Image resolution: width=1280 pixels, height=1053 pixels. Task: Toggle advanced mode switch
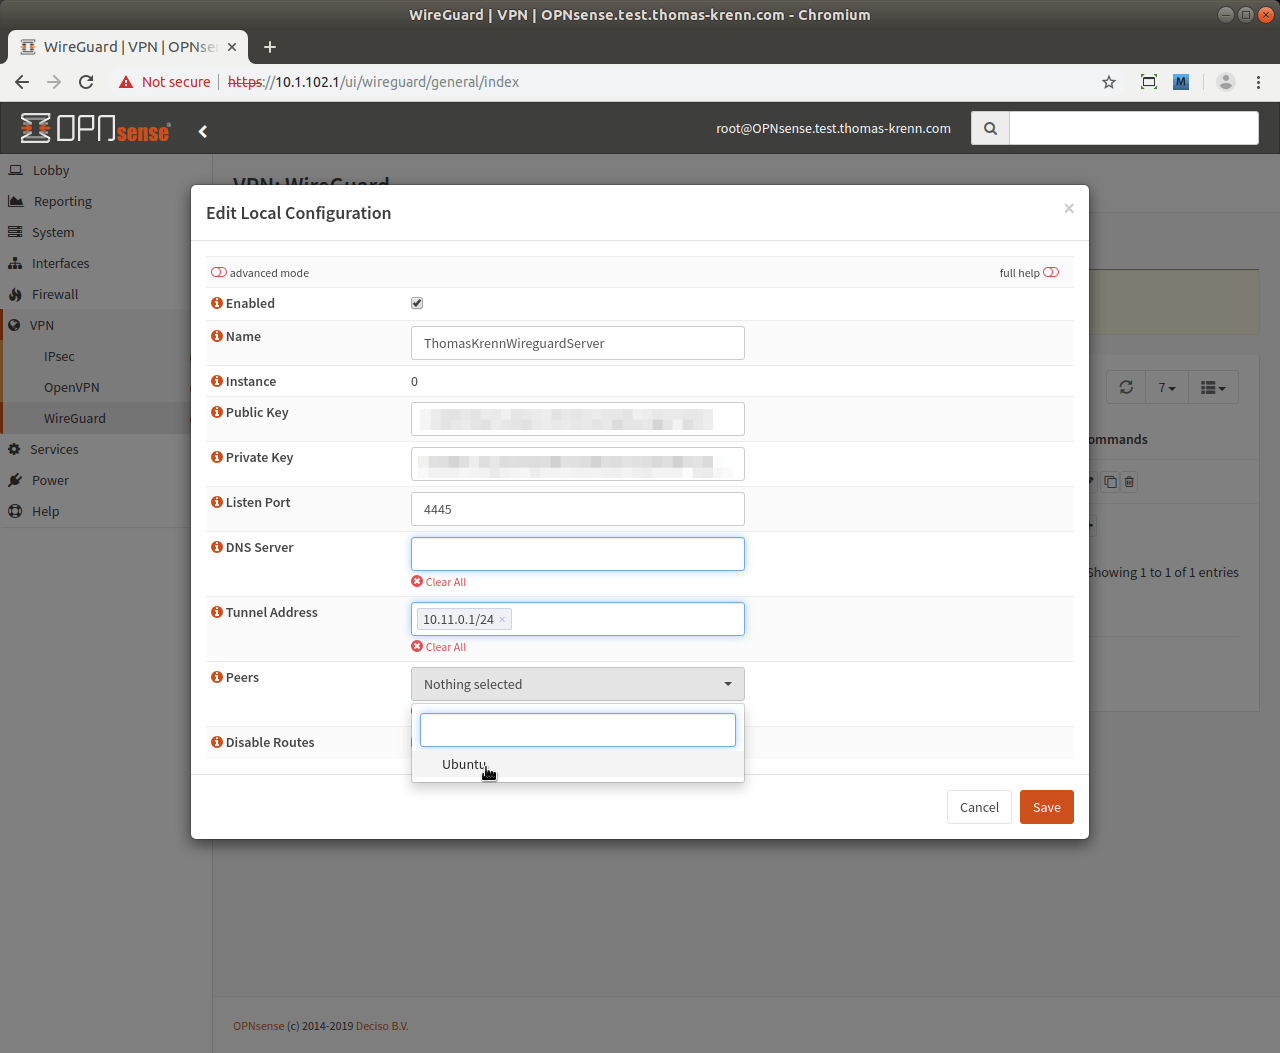[x=218, y=273]
